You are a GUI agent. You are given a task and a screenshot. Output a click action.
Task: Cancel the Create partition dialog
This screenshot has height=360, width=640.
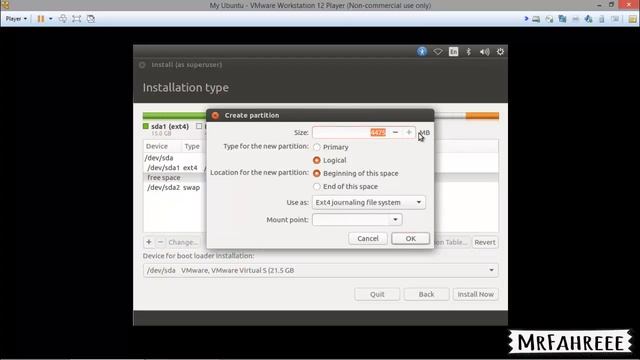368,238
